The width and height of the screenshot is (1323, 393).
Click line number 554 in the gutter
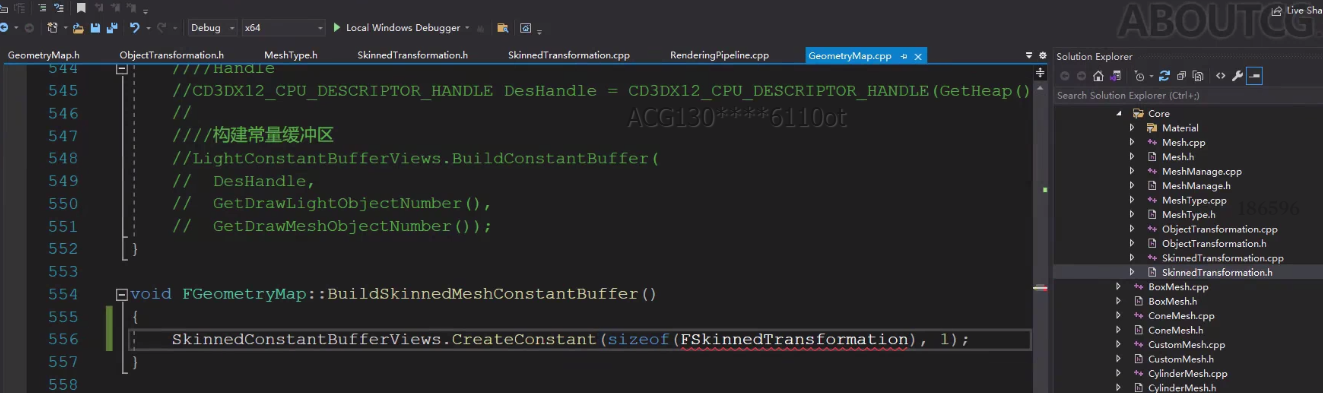(62, 294)
